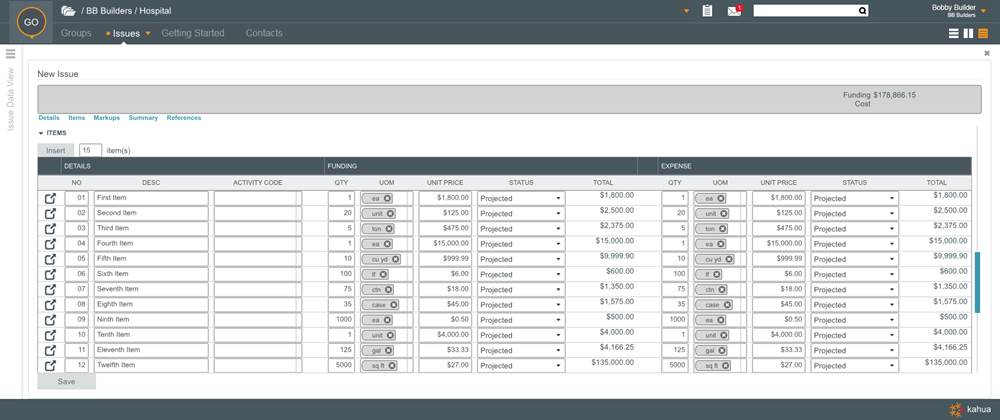Click the search magnifier icon

pyautogui.click(x=863, y=11)
